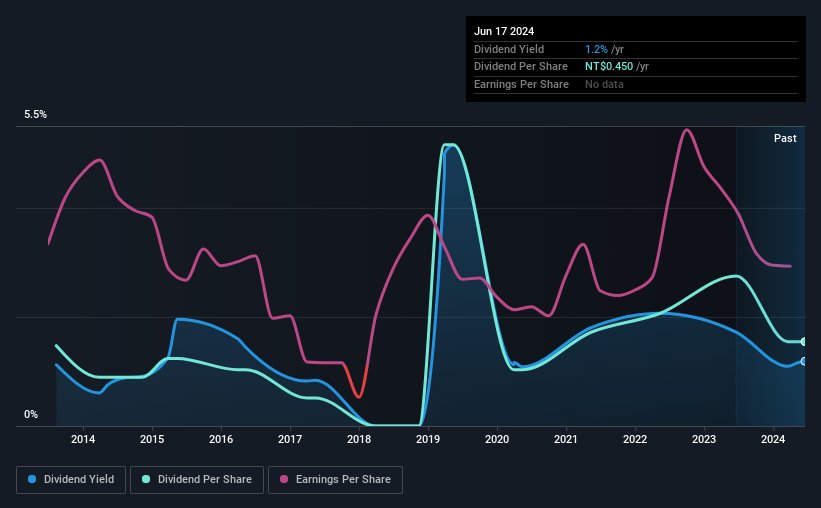Select the blue endpoint marker on chart
Image resolution: width=821 pixels, height=508 pixels.
pos(803,361)
